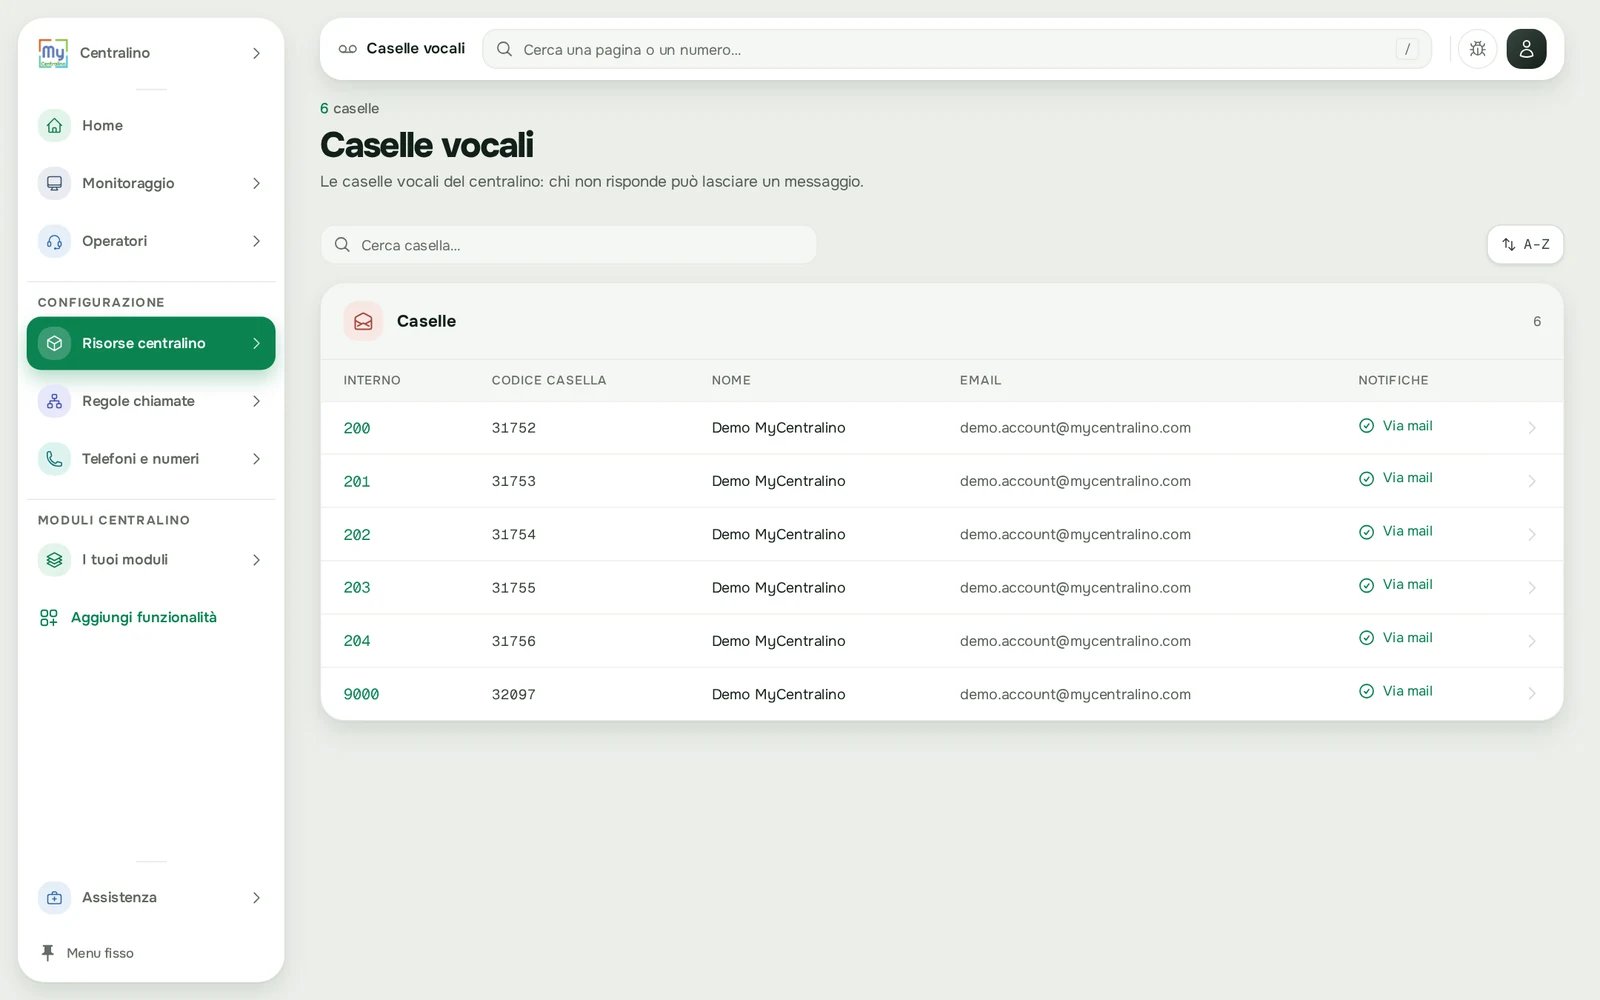Image resolution: width=1600 pixels, height=1000 pixels.
Task: Click the Regole chiamate flow icon
Action: [x=54, y=401]
